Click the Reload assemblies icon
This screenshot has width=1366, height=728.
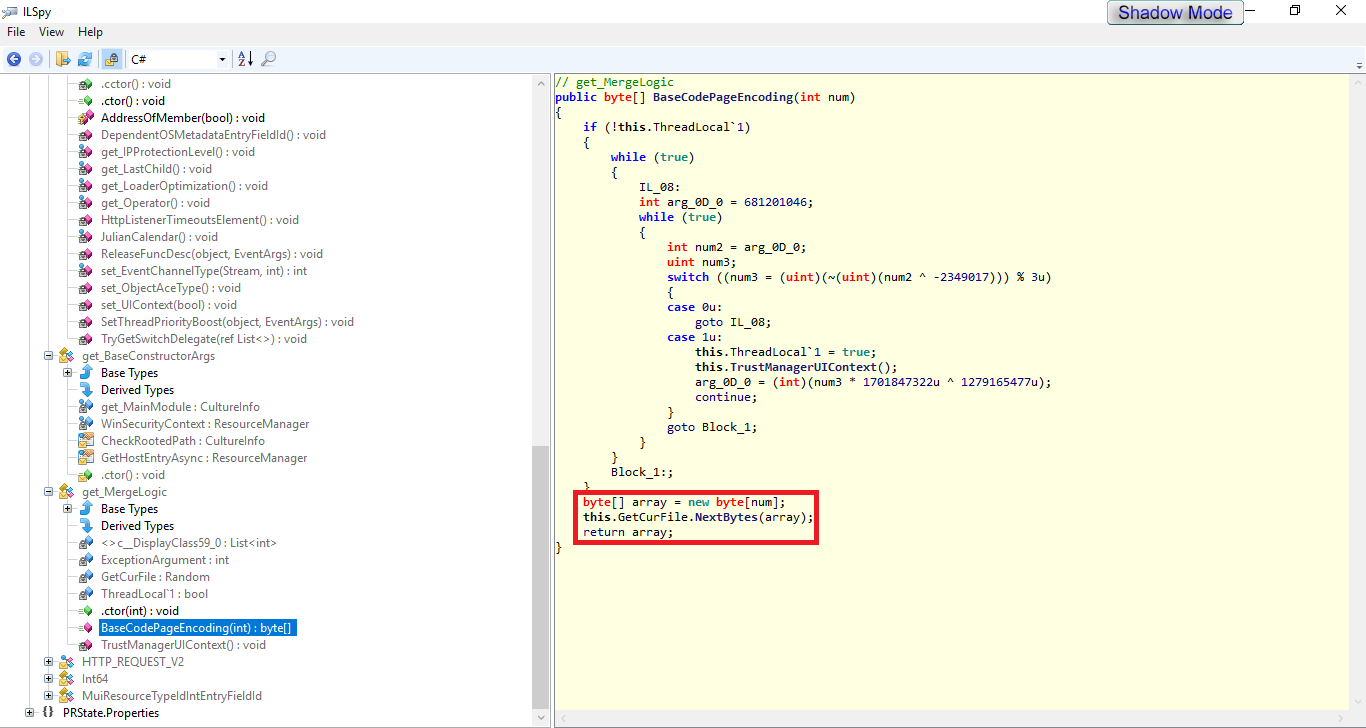tap(85, 59)
